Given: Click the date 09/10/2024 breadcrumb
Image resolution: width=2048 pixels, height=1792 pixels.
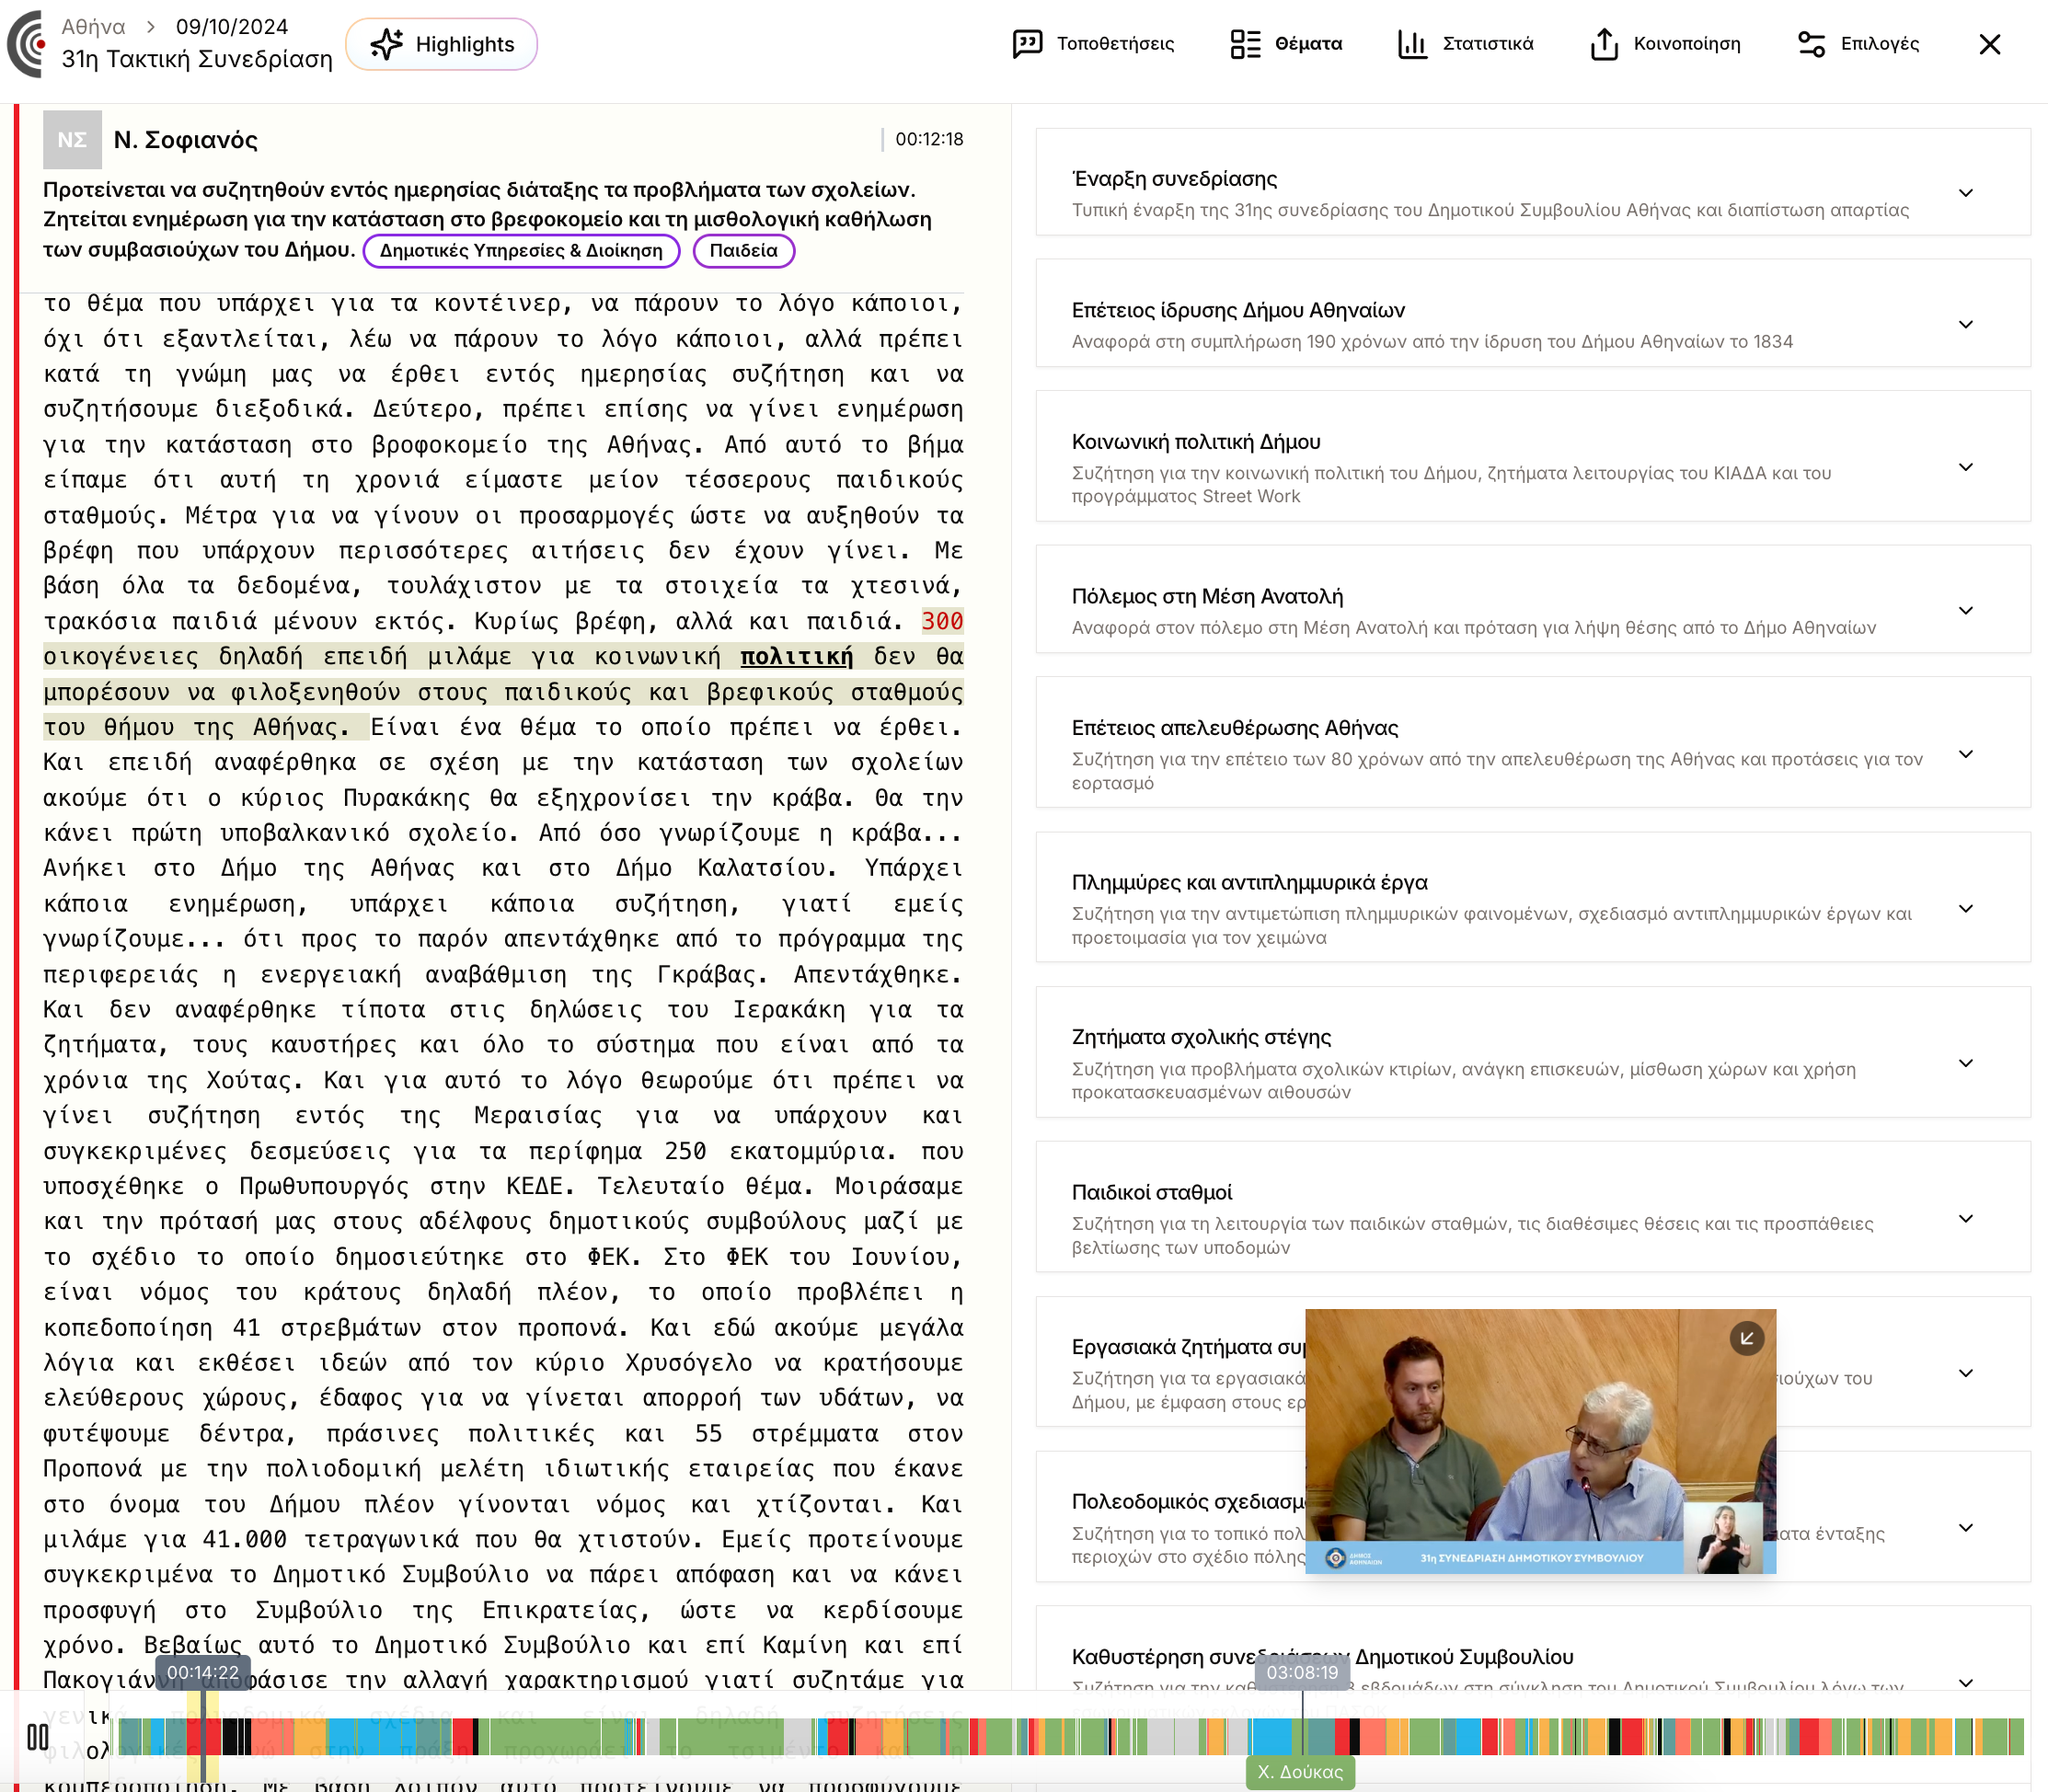Looking at the screenshot, I should click(x=232, y=27).
